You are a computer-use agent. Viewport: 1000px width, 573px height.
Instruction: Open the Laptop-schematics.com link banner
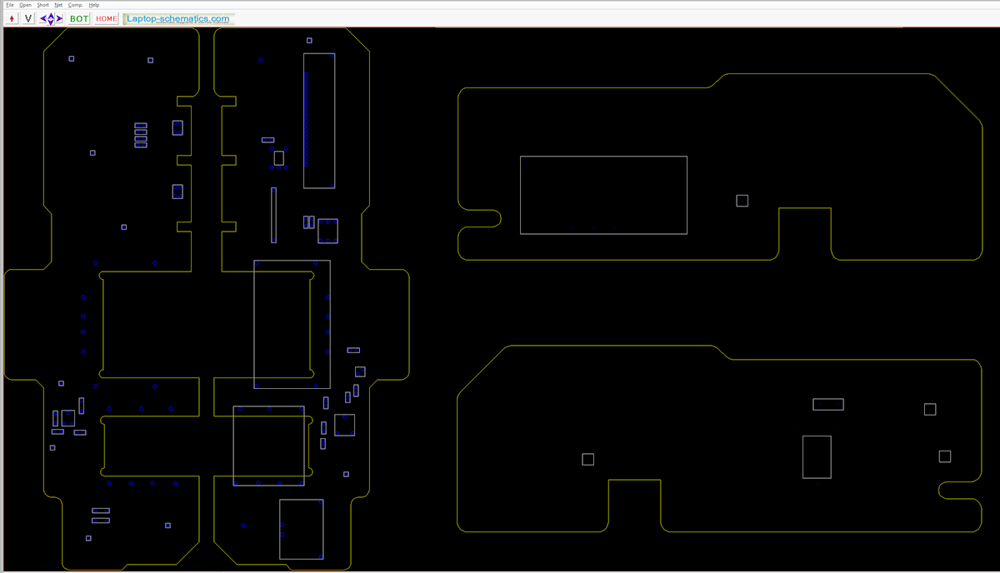click(x=178, y=19)
